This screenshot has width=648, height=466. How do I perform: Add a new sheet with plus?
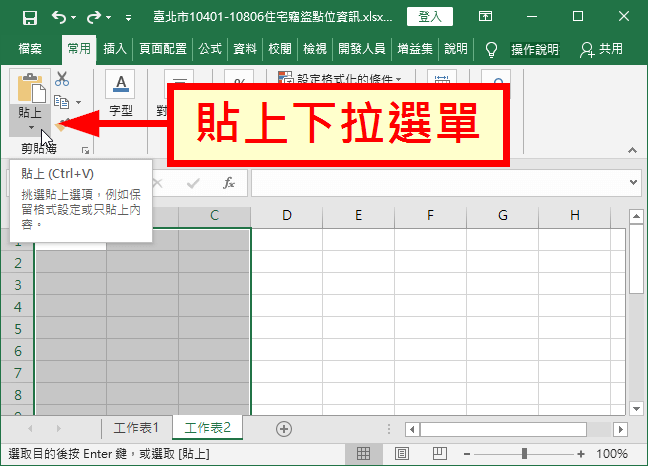(284, 429)
